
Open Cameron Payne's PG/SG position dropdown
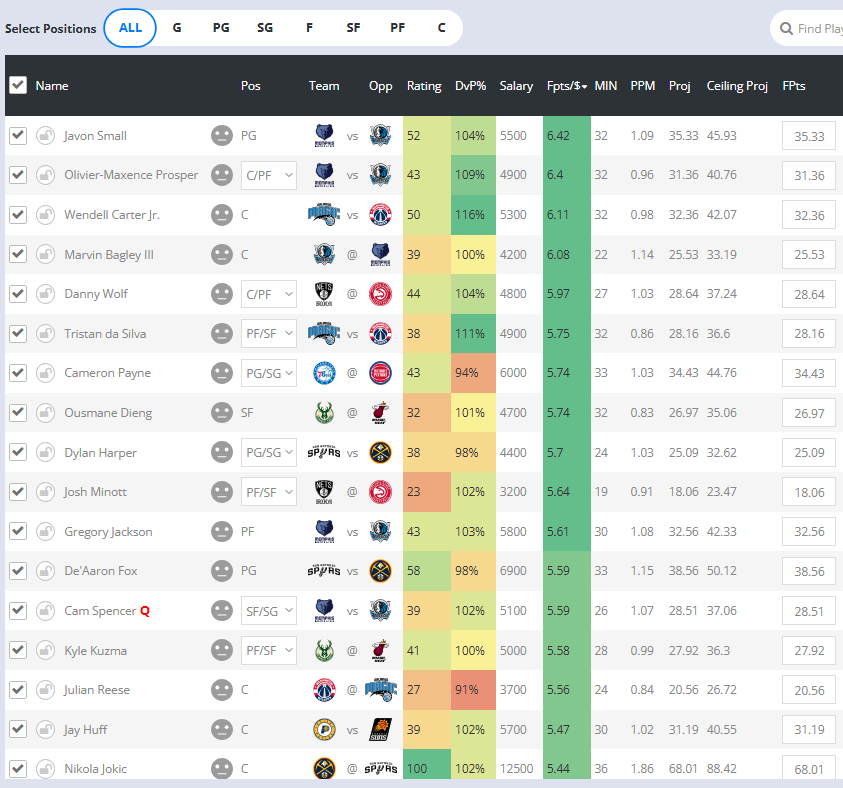[269, 373]
